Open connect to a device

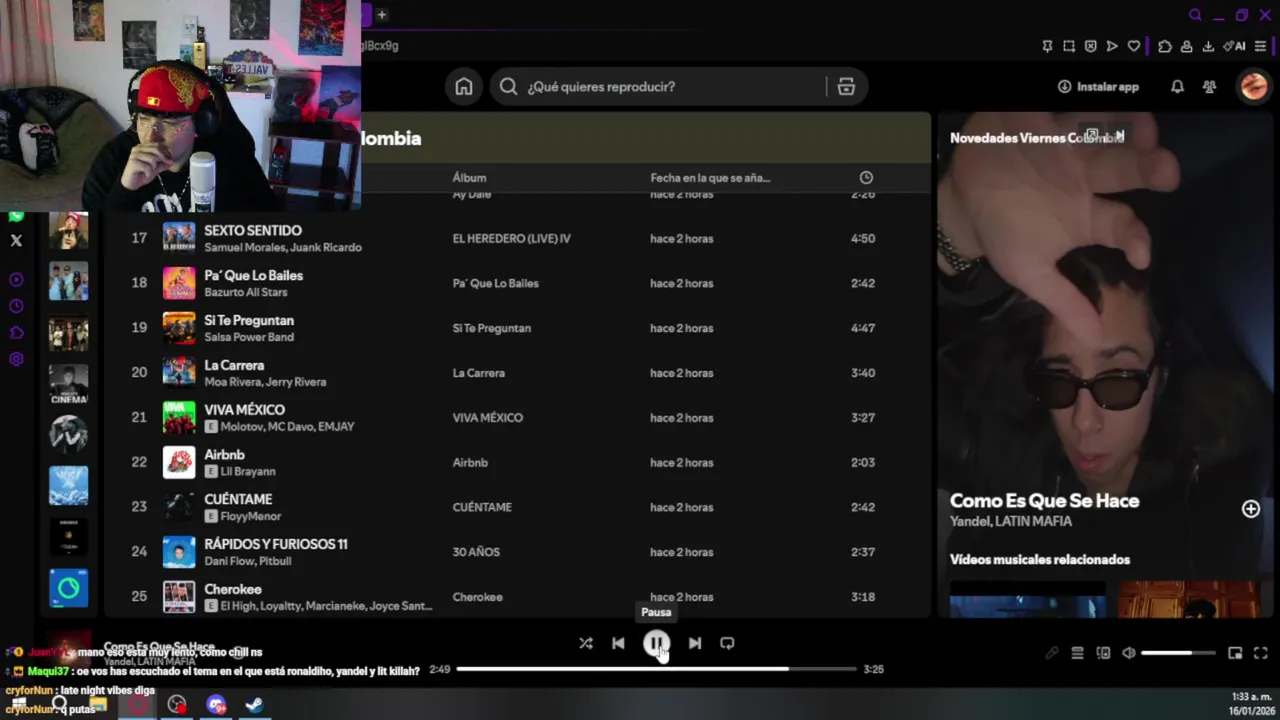[x=1103, y=653]
